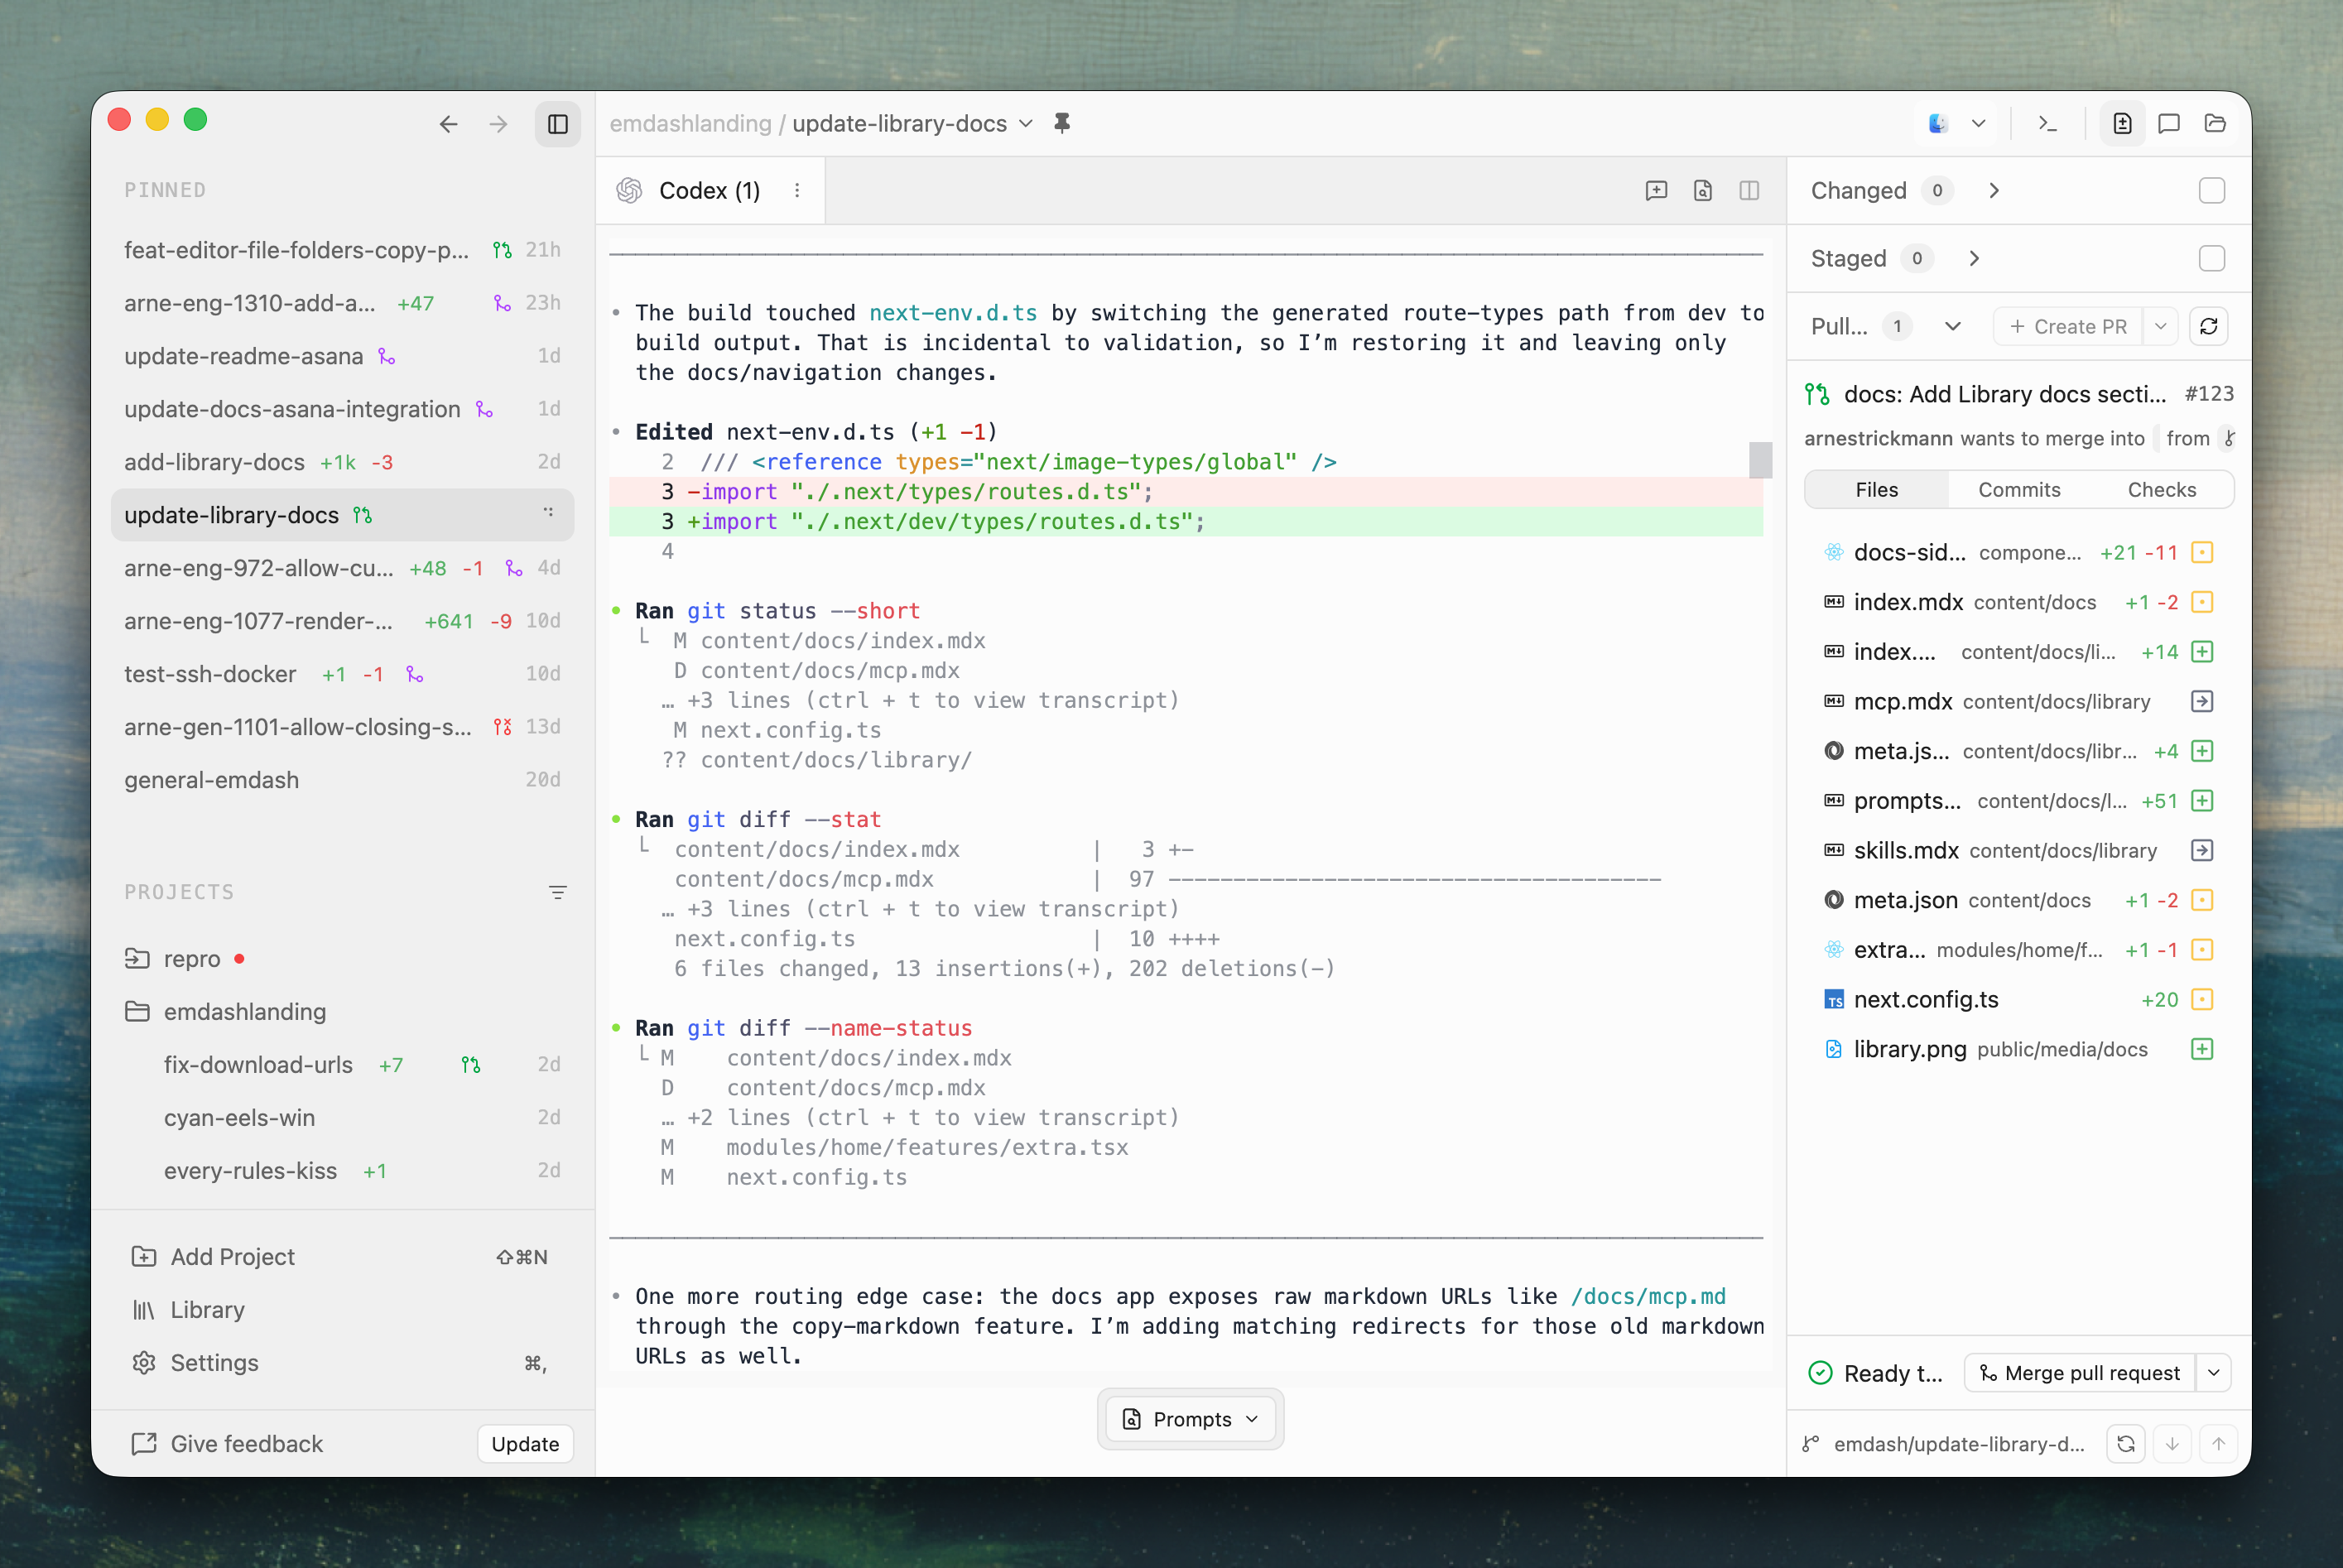Click the conversation scrollbar thumb
Viewport: 2343px width, 1568px height.
pos(1760,460)
